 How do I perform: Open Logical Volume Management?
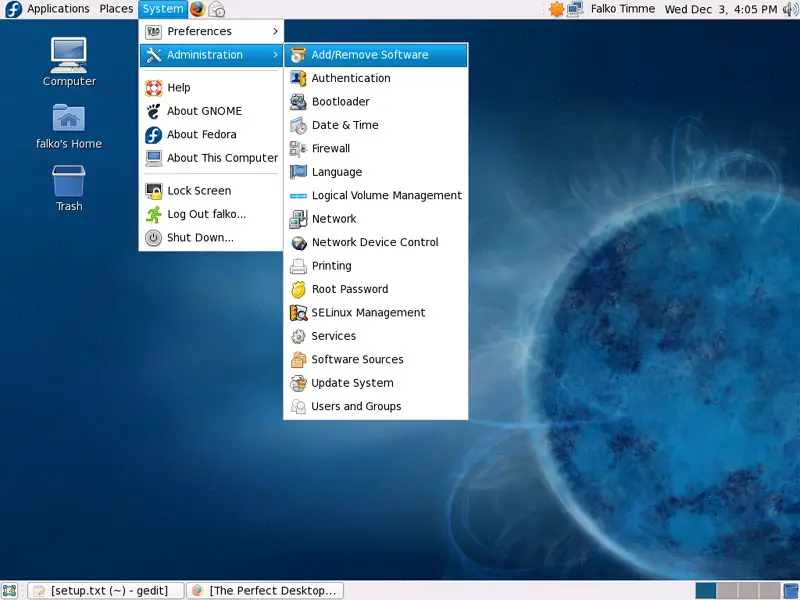point(376,195)
